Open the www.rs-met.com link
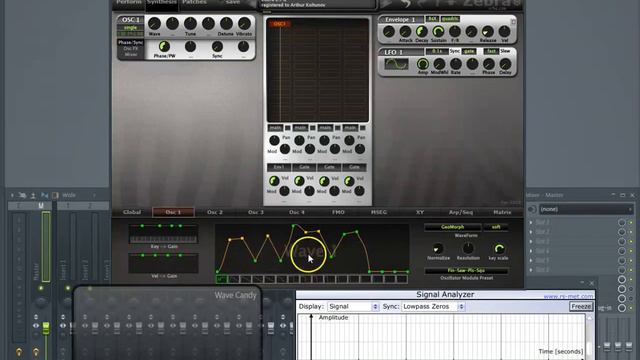This screenshot has width=640, height=360. coord(568,296)
